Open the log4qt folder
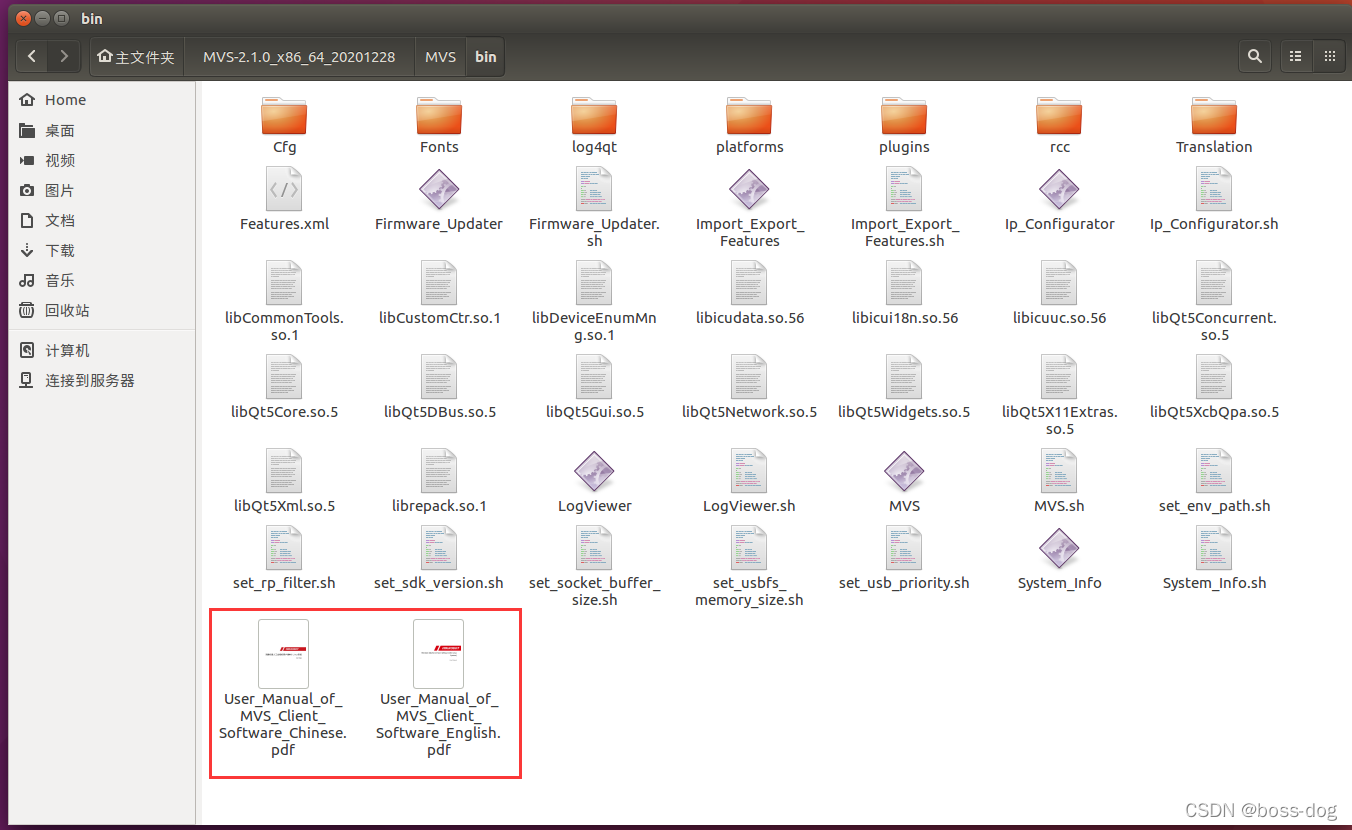This screenshot has width=1352, height=830. (x=594, y=116)
